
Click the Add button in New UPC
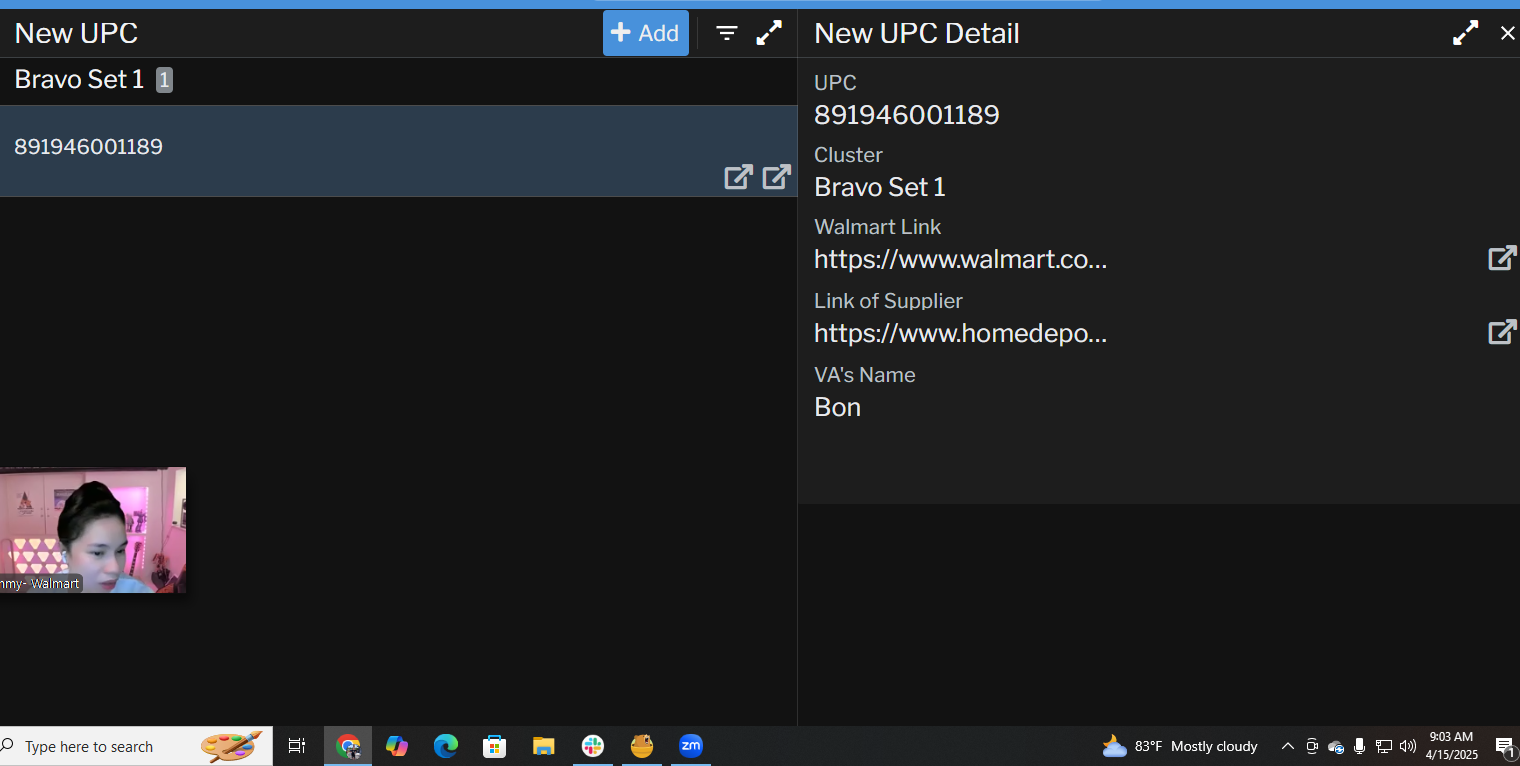tap(645, 33)
